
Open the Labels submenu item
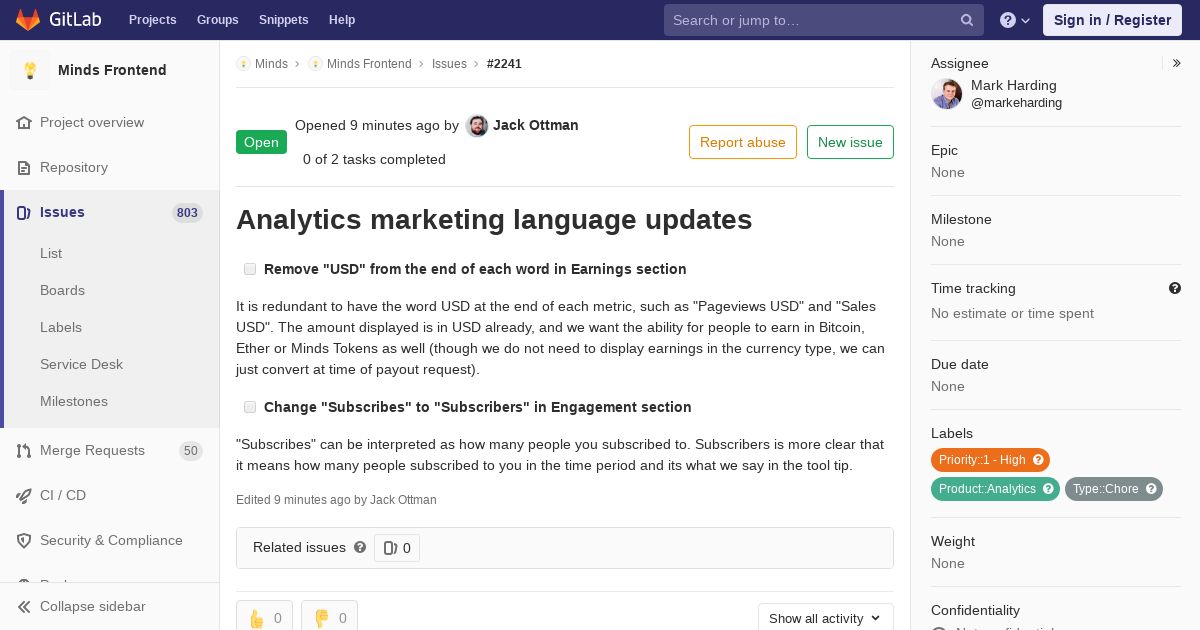tap(61, 327)
